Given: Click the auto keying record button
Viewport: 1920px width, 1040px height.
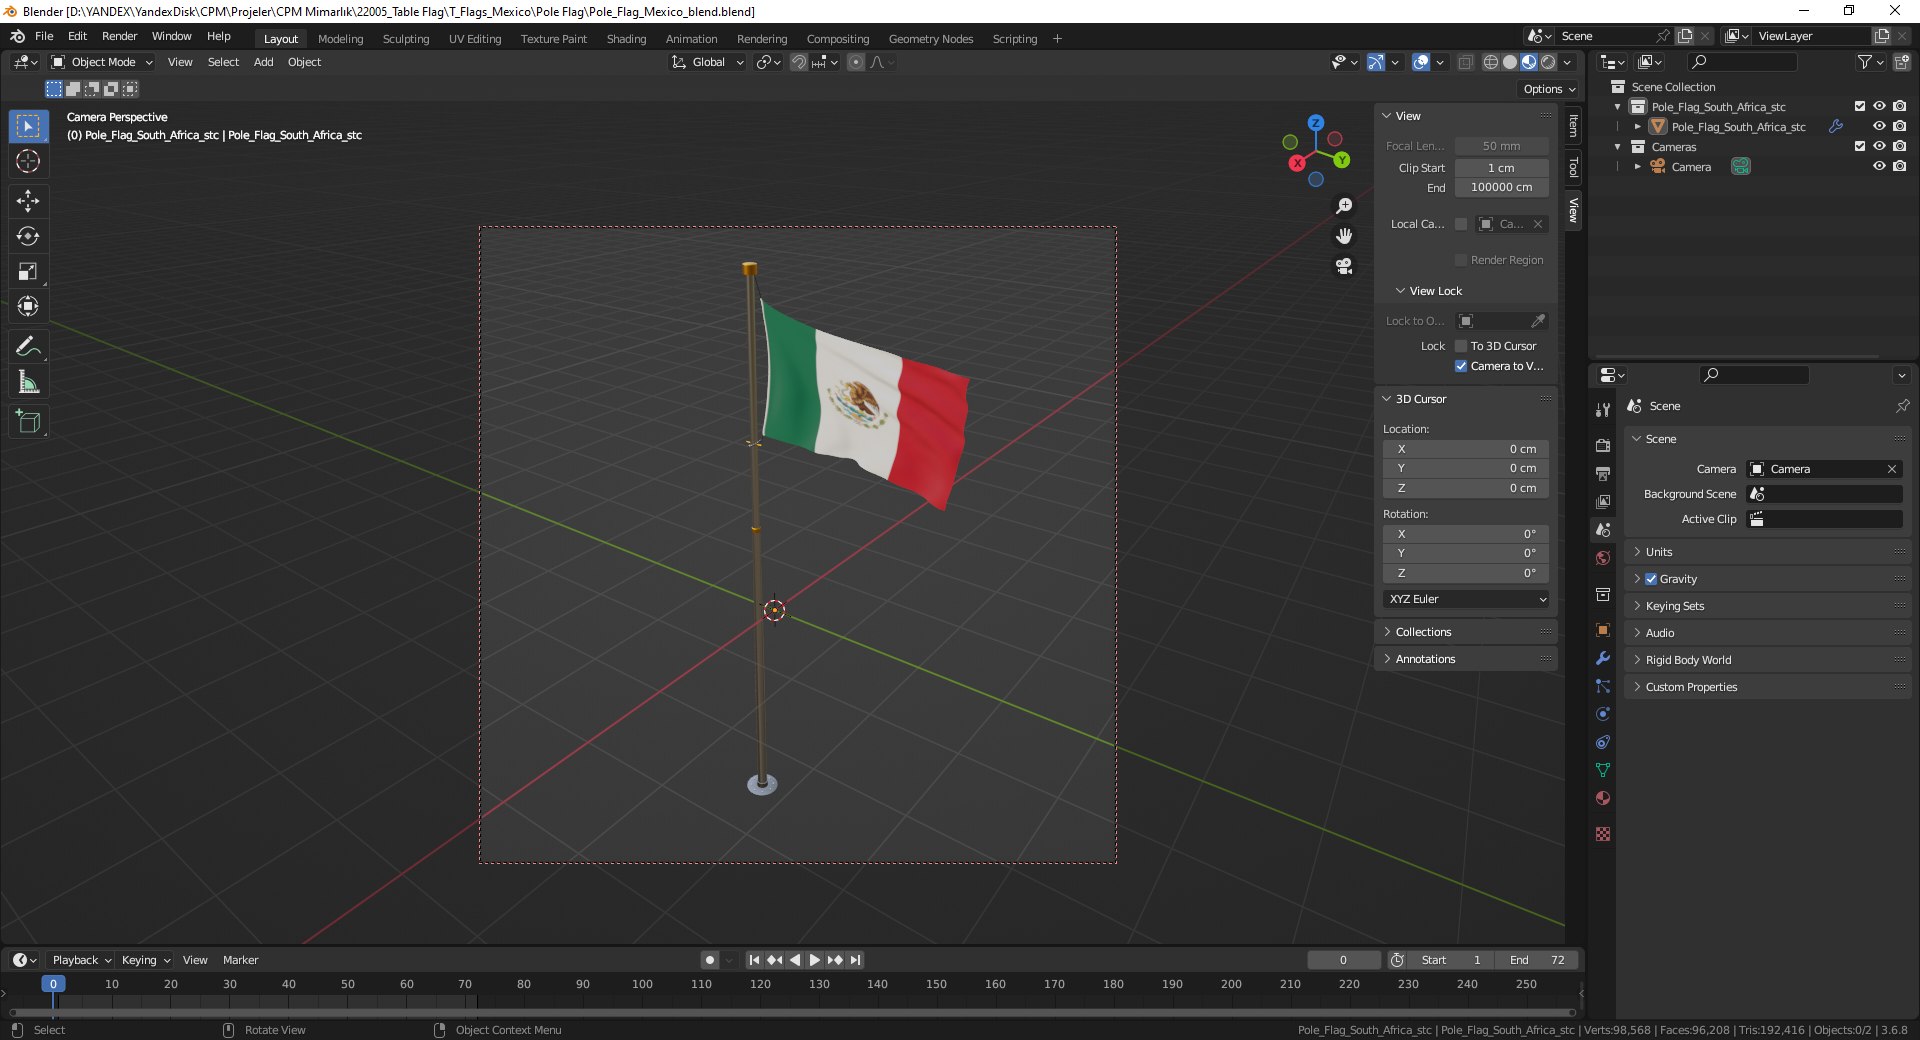Looking at the screenshot, I should [x=710, y=960].
